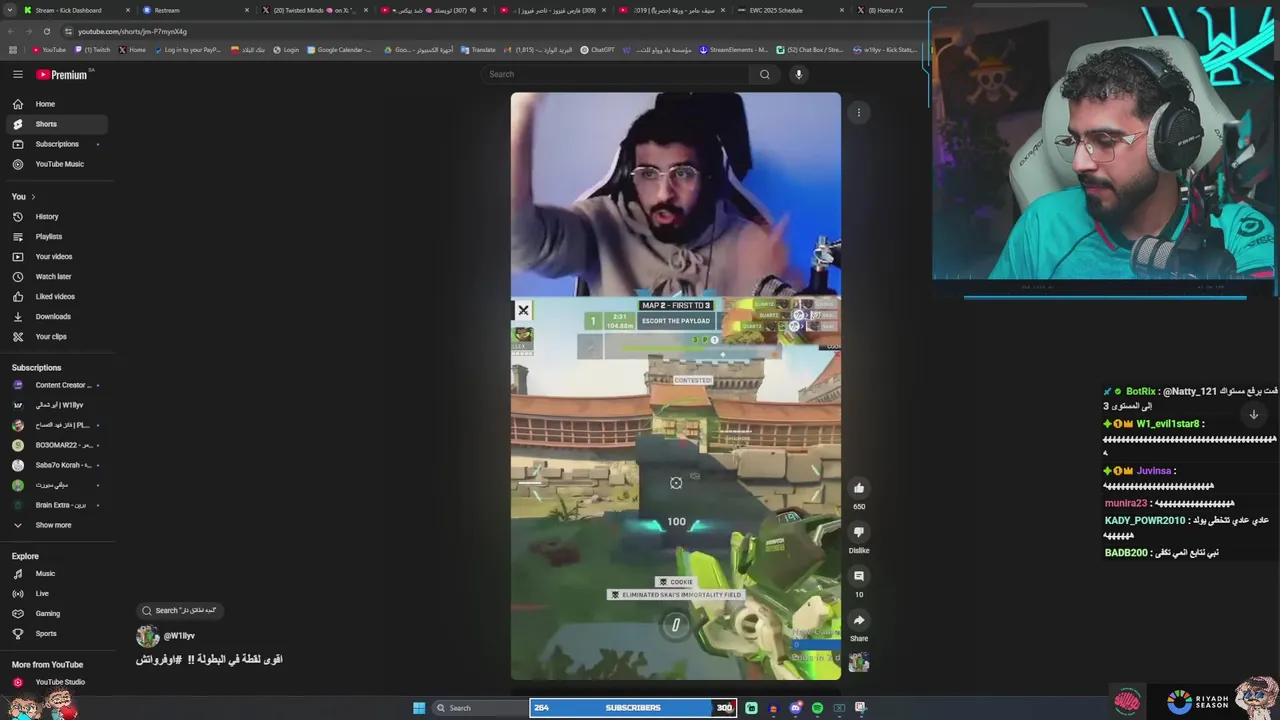Click the Short video player

pyautogui.click(x=676, y=386)
